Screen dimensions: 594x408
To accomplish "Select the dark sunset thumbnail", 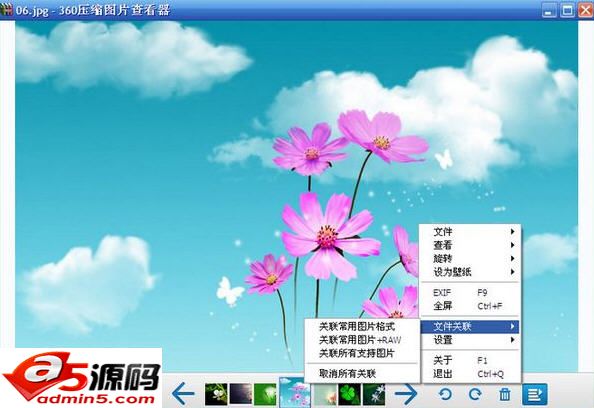I will [241, 394].
